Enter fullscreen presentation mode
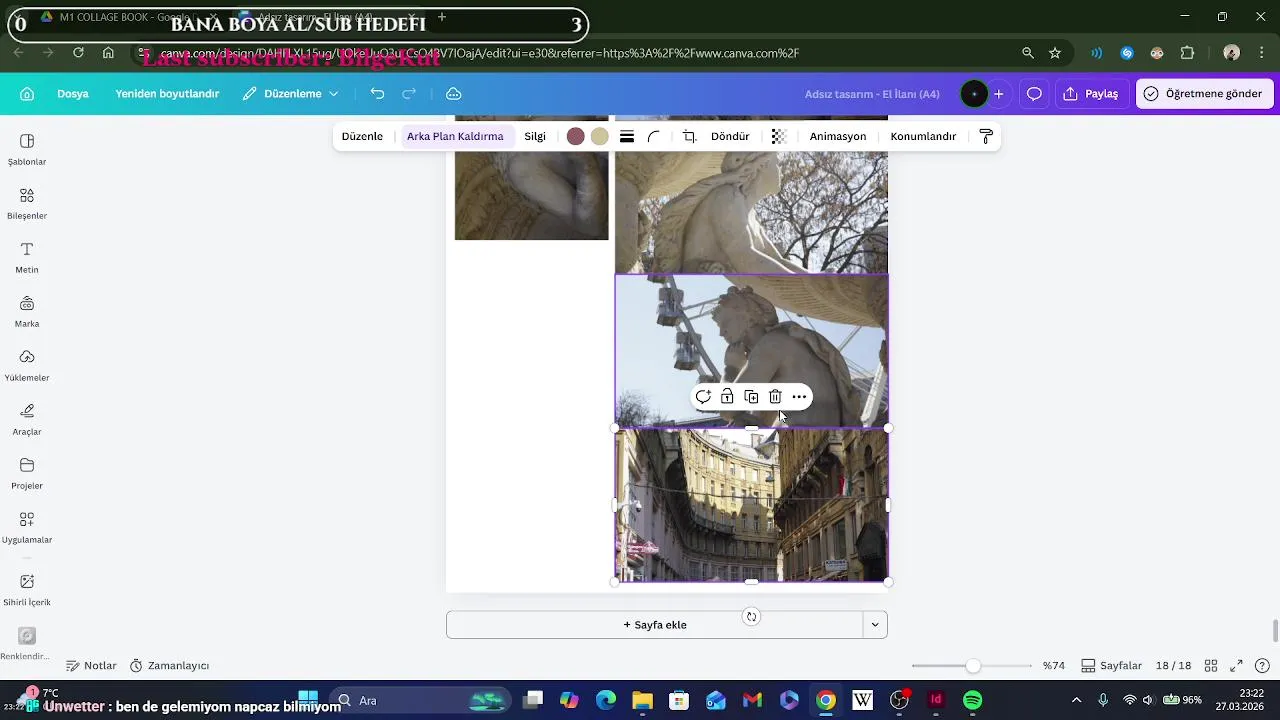 tap(1236, 666)
